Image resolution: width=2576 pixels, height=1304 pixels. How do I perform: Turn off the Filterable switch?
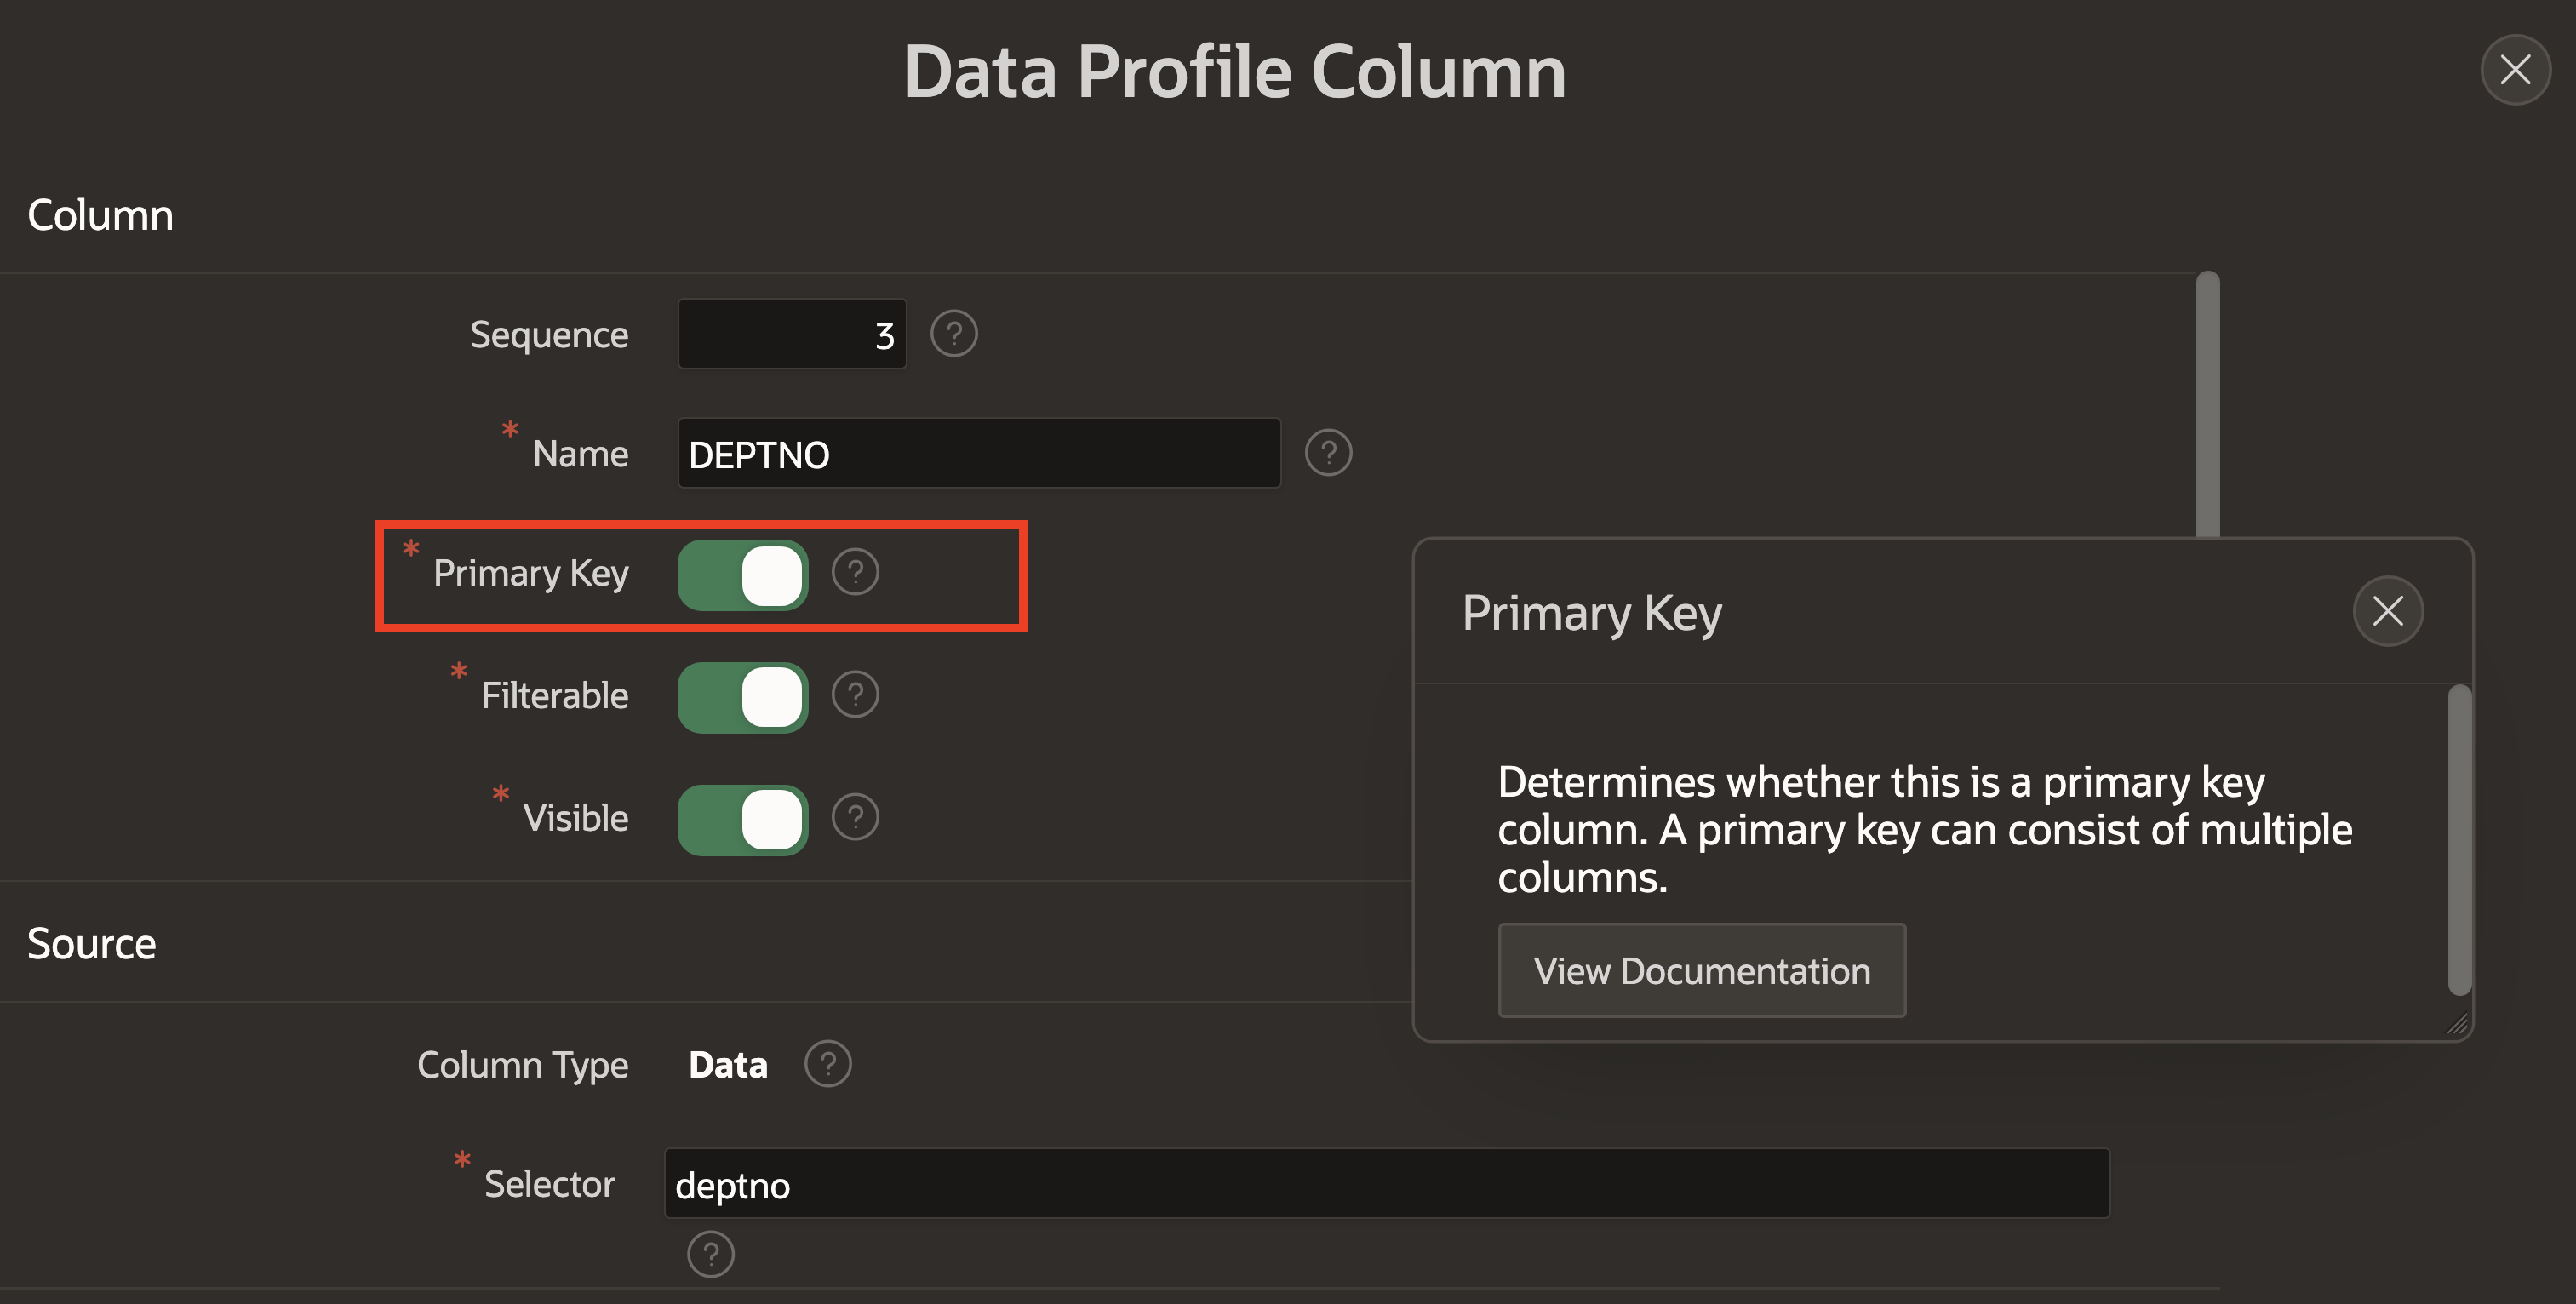[x=742, y=697]
